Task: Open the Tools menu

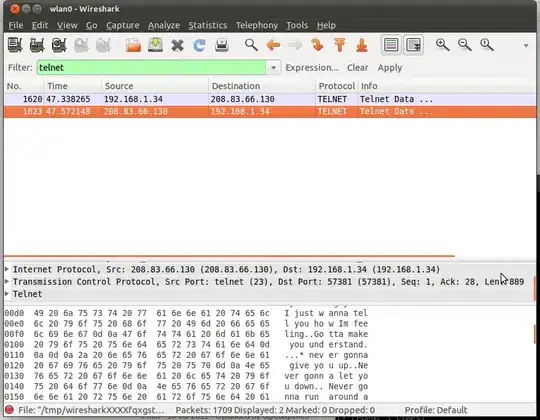Action: click(297, 25)
